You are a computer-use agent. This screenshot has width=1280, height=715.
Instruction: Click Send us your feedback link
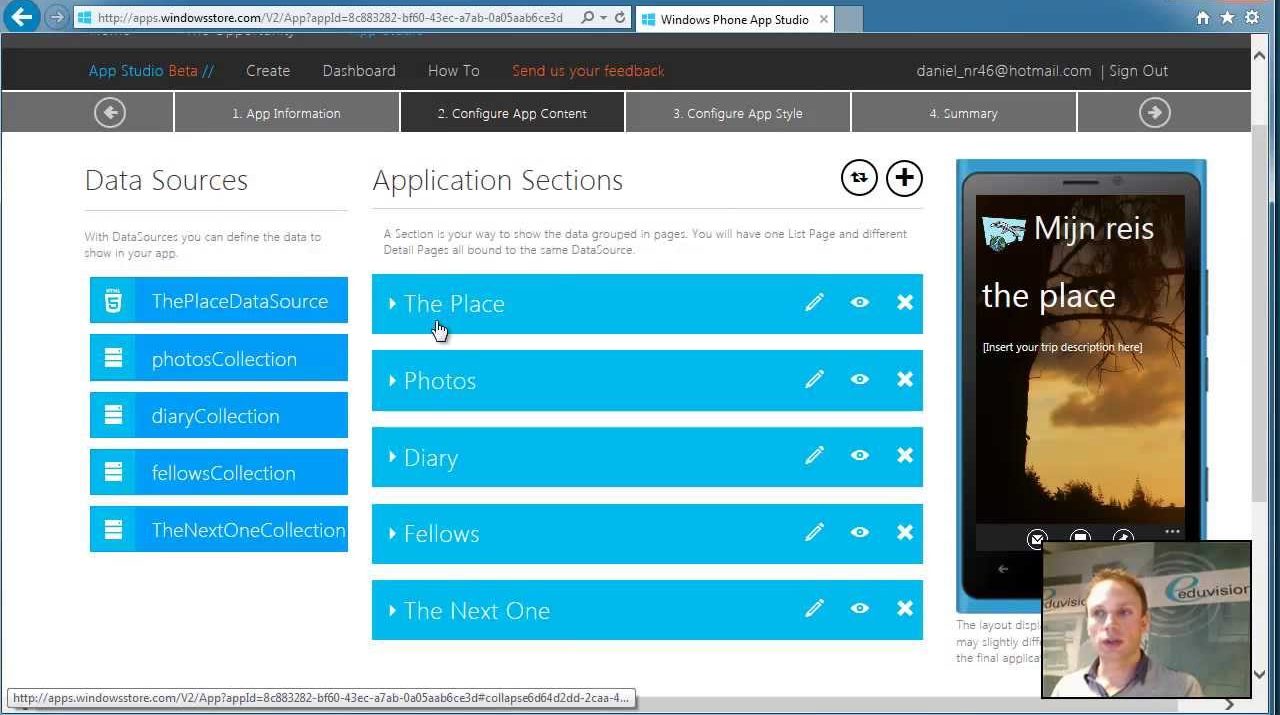588,71
